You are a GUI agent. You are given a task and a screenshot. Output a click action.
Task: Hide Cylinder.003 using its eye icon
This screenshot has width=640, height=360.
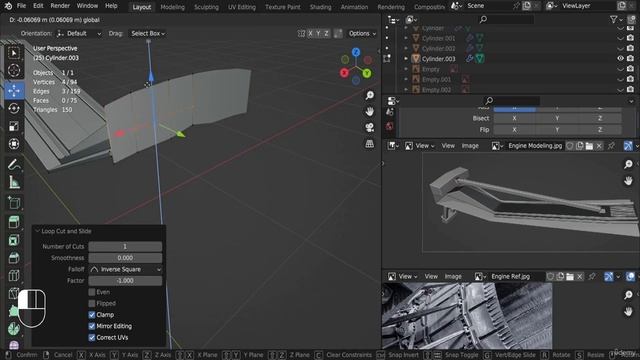click(620, 58)
